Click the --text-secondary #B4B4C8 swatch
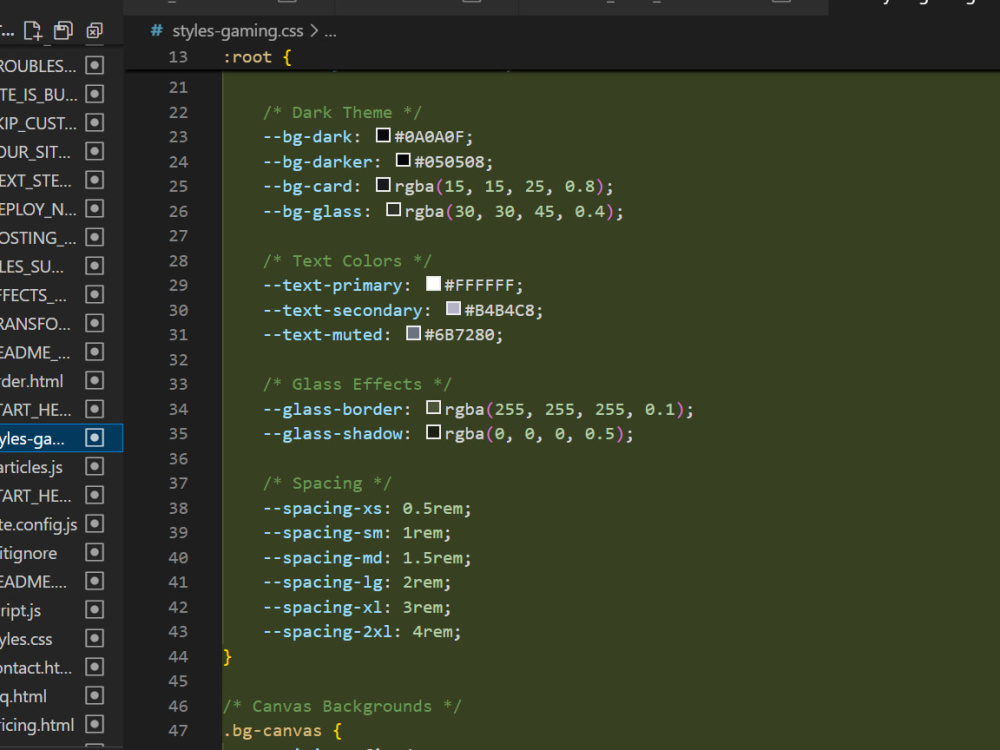The height and width of the screenshot is (750, 1000). (453, 309)
